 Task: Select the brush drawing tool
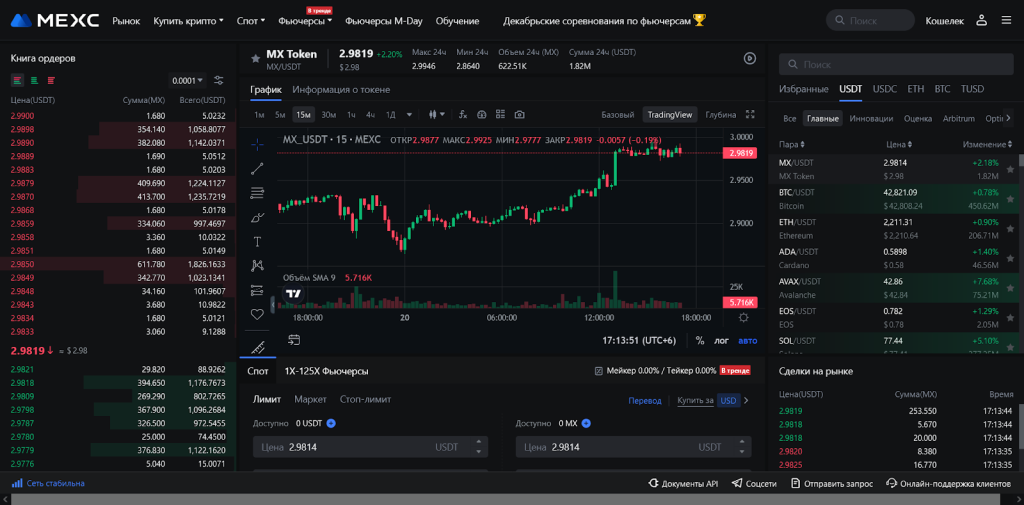[257, 218]
